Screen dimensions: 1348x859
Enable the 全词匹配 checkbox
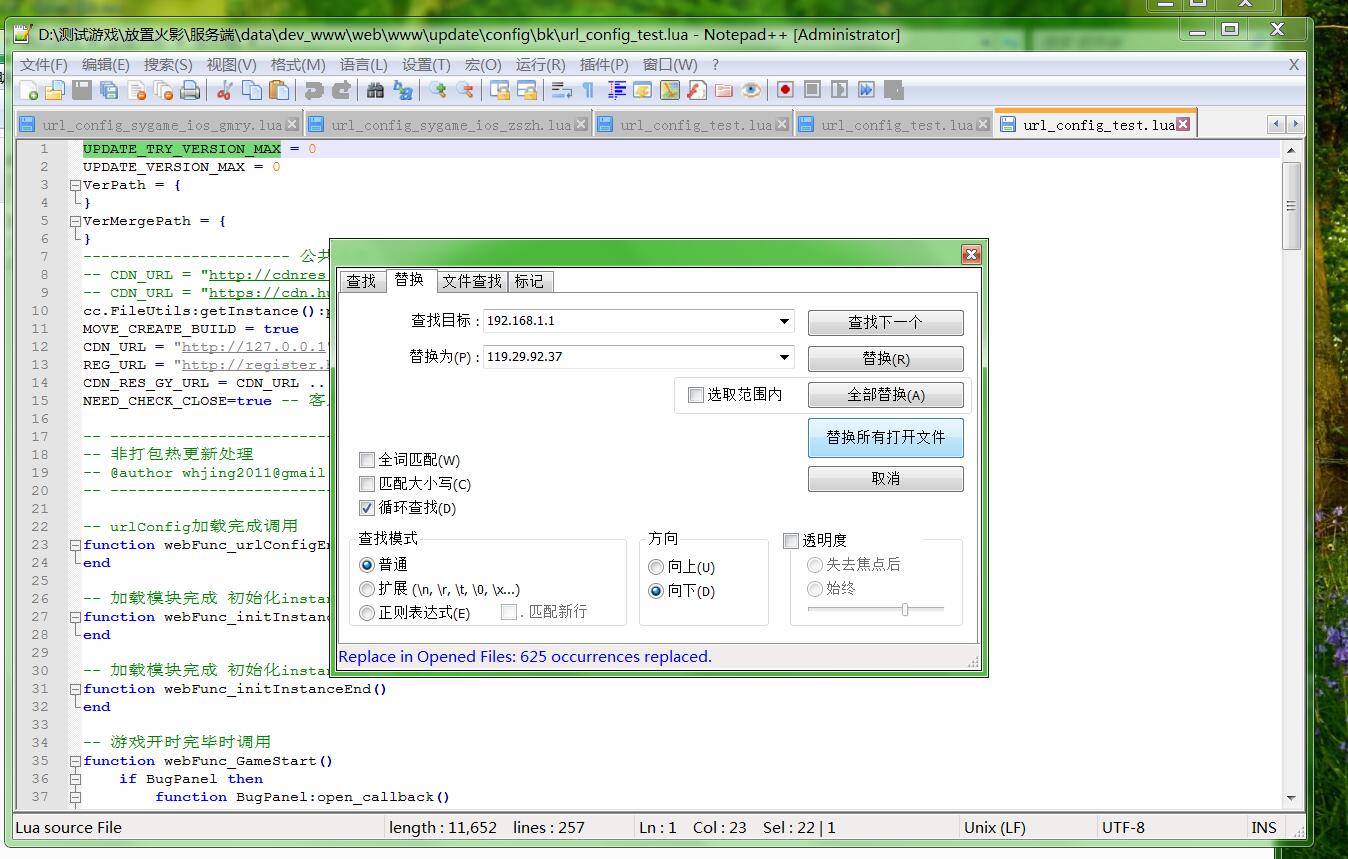click(367, 460)
